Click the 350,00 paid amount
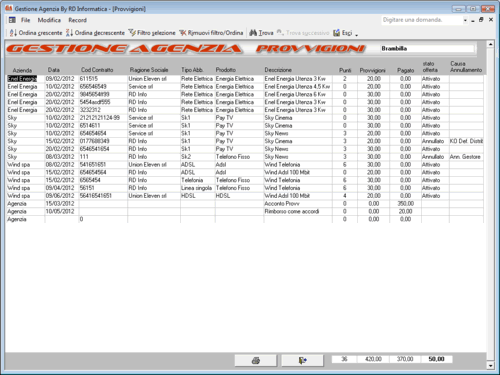The image size is (500, 375). point(405,204)
